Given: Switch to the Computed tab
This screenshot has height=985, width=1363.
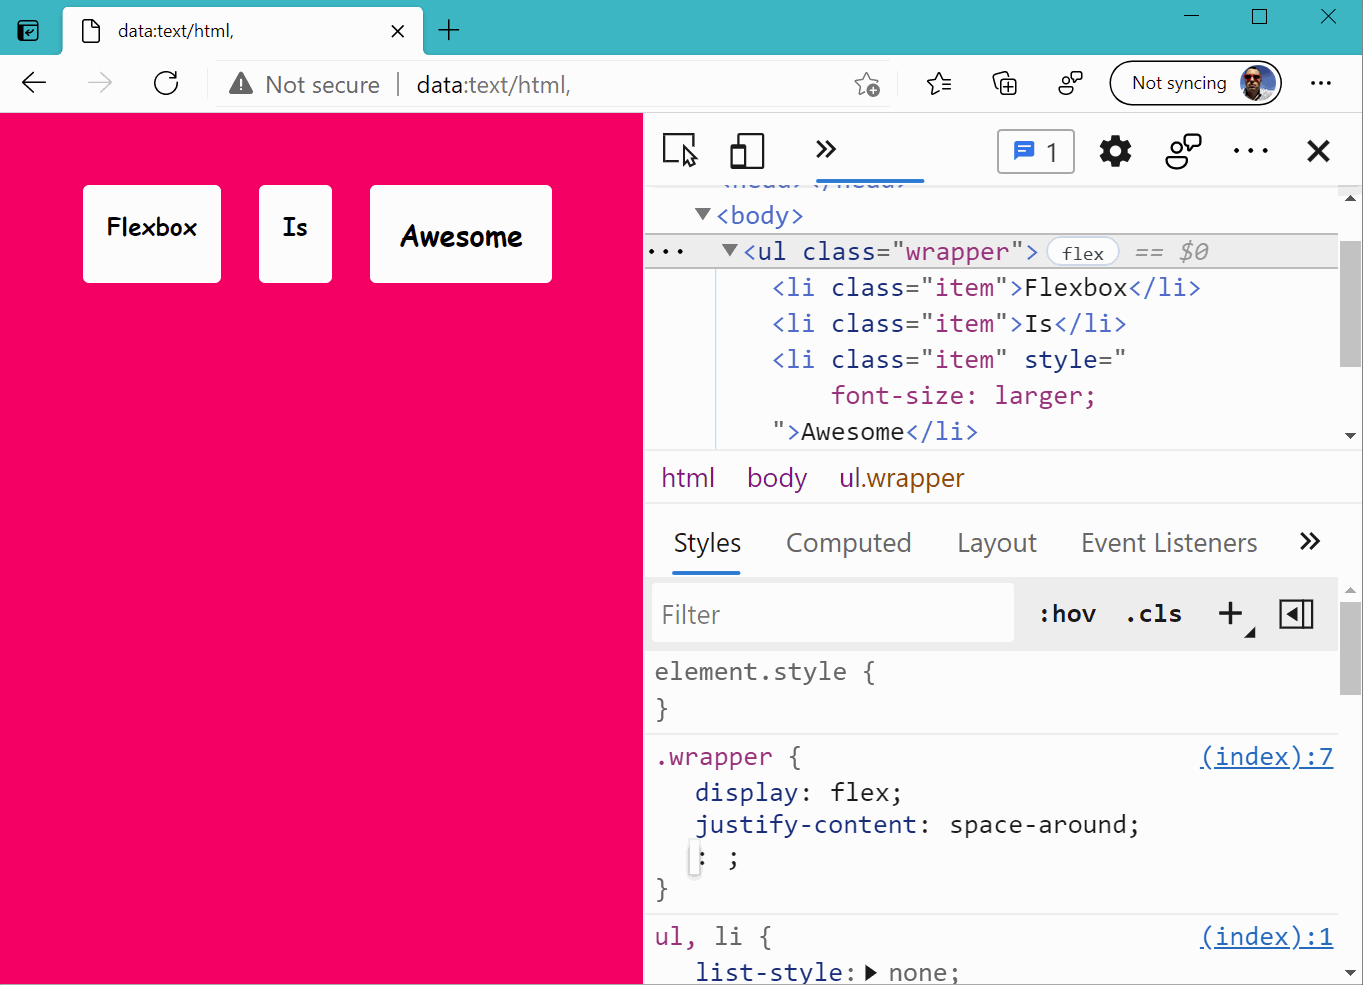Looking at the screenshot, I should (x=848, y=543).
